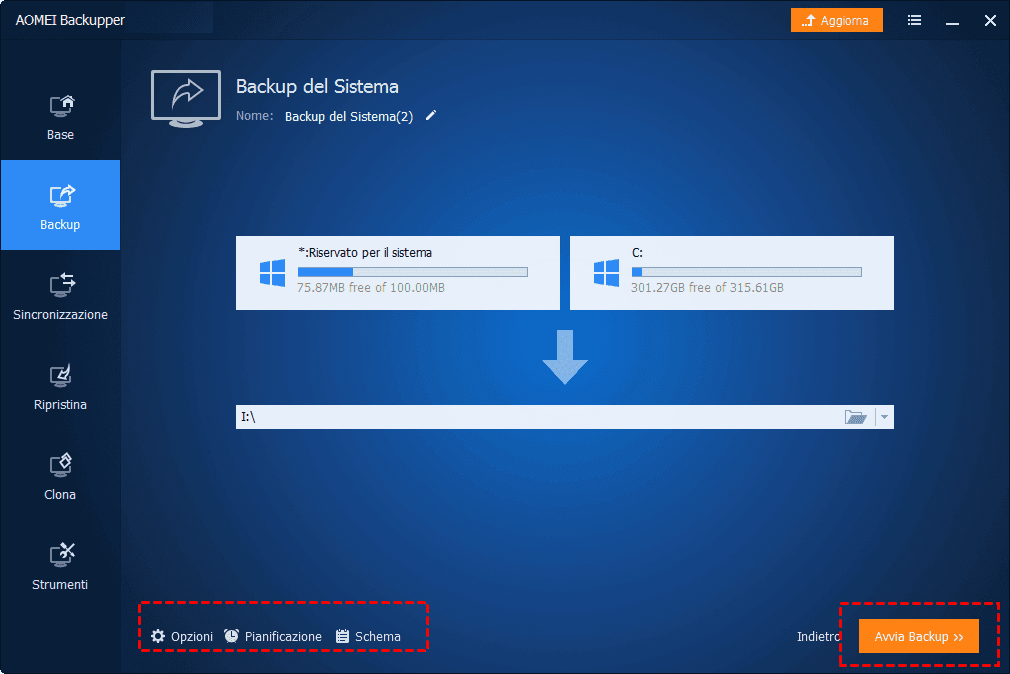The height and width of the screenshot is (674, 1010).
Task: Click the C: drive usage bar
Action: pos(747,272)
